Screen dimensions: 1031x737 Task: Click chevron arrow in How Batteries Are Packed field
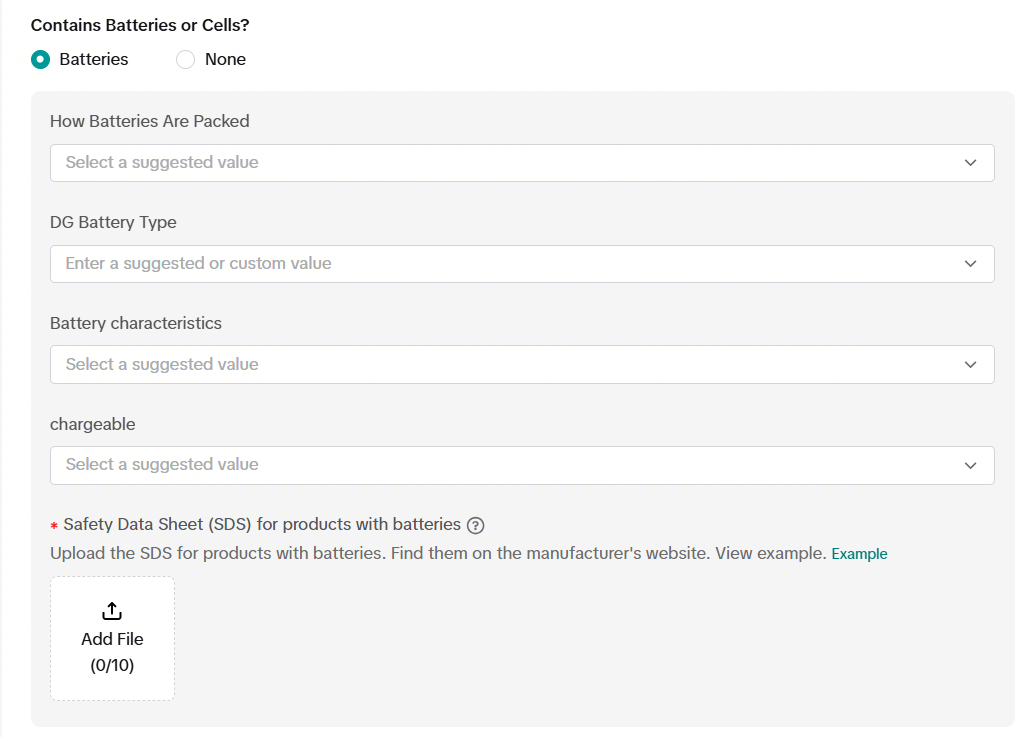[x=970, y=163]
